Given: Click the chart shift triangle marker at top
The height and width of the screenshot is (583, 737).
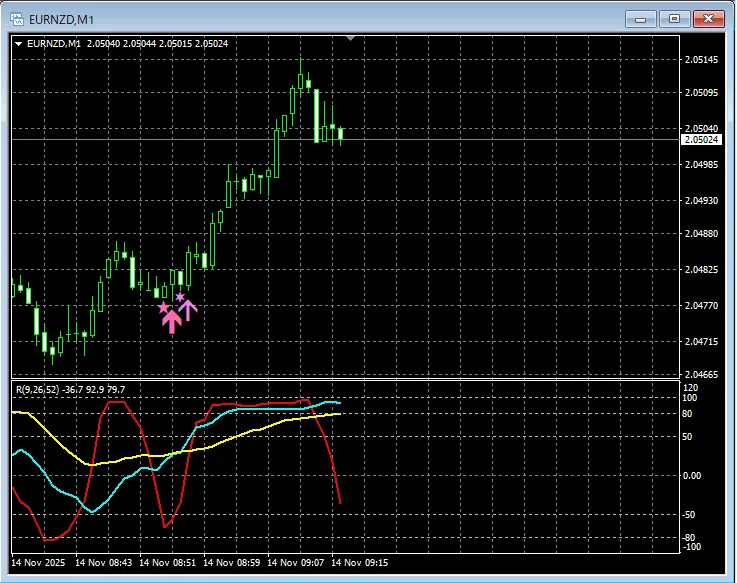Looking at the screenshot, I should 350,38.
